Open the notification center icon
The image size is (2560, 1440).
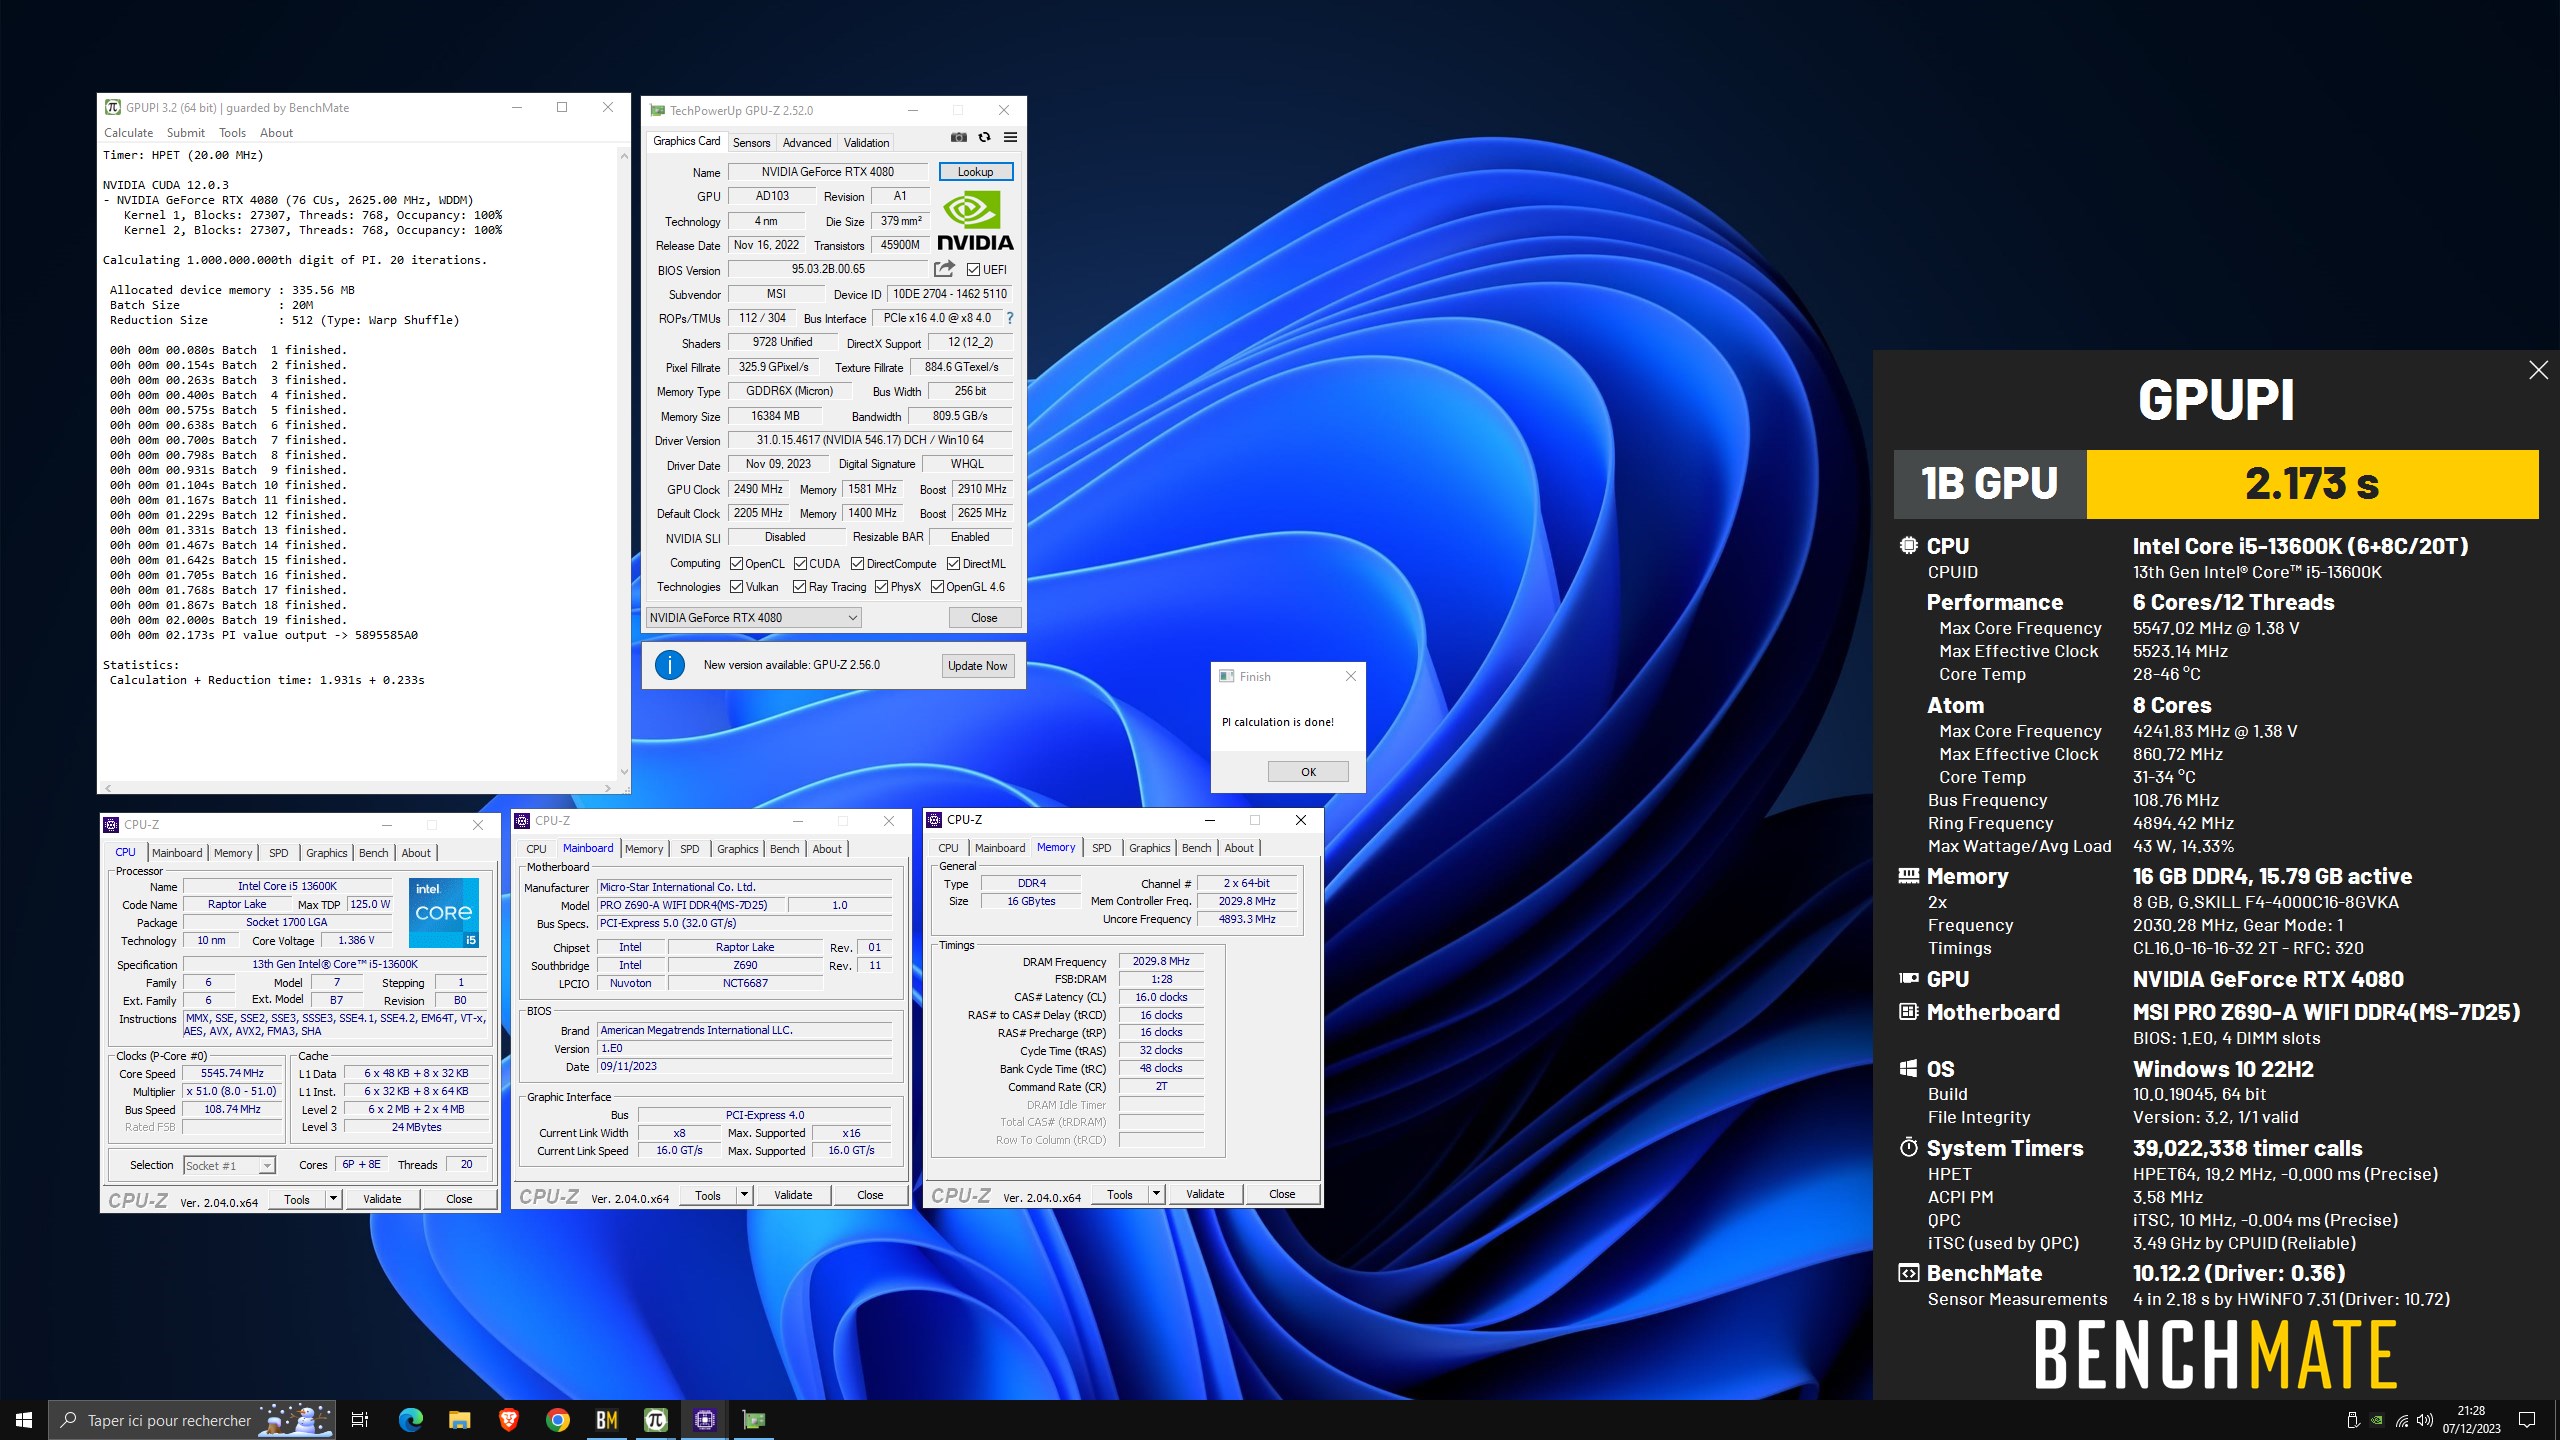(x=2527, y=1420)
